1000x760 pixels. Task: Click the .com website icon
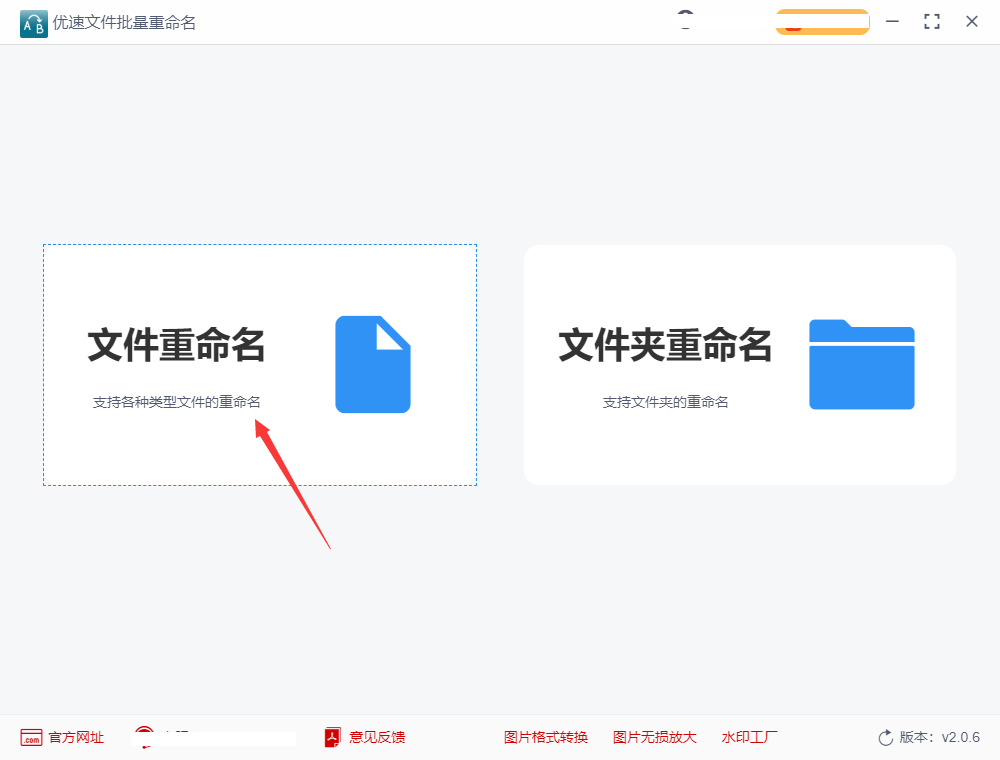coord(31,738)
